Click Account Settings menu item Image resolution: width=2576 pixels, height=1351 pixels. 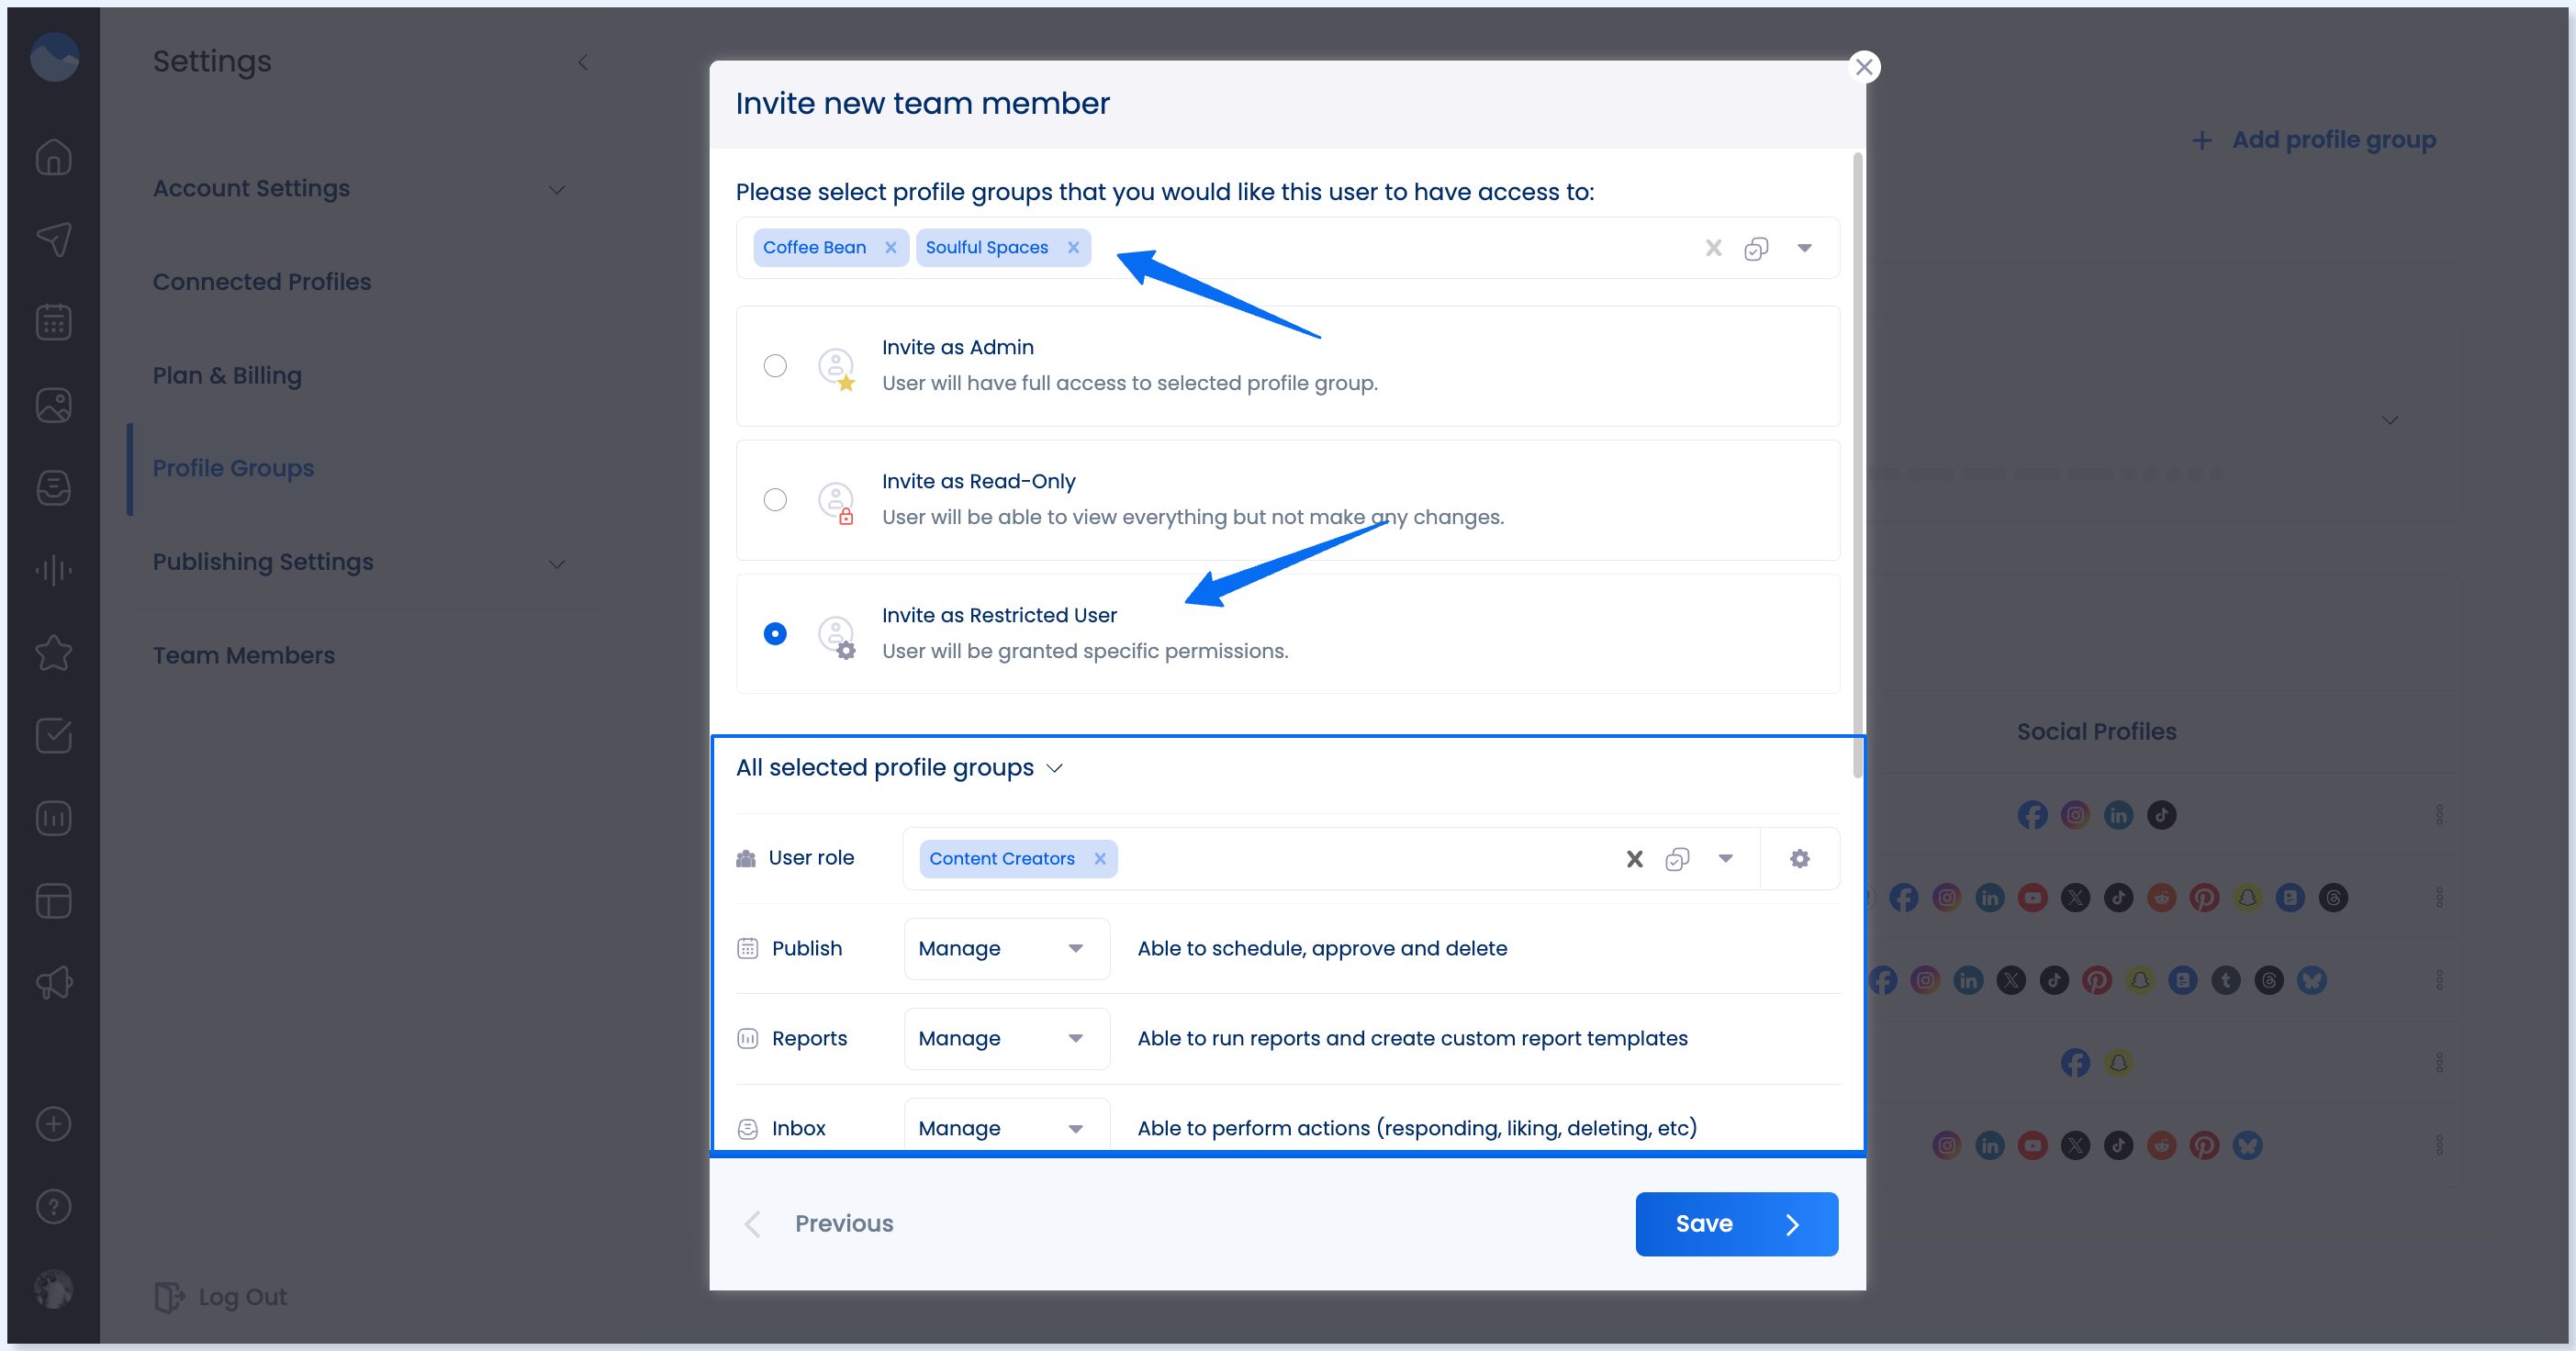click(x=251, y=188)
